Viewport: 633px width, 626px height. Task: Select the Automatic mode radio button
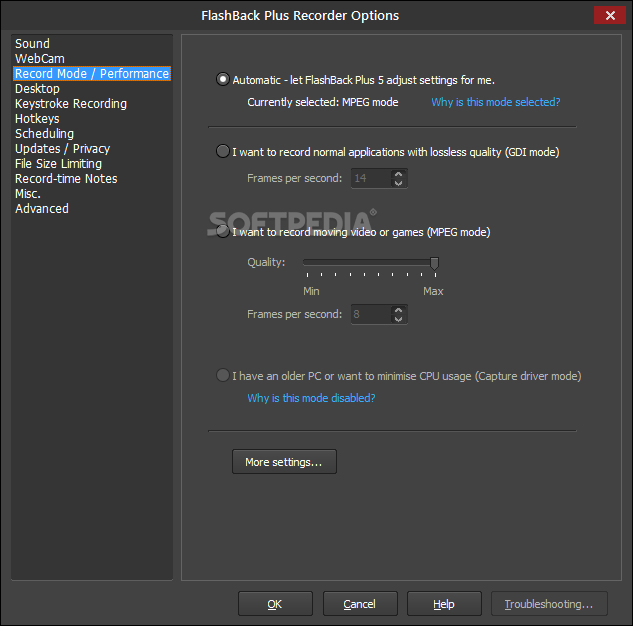(222, 79)
